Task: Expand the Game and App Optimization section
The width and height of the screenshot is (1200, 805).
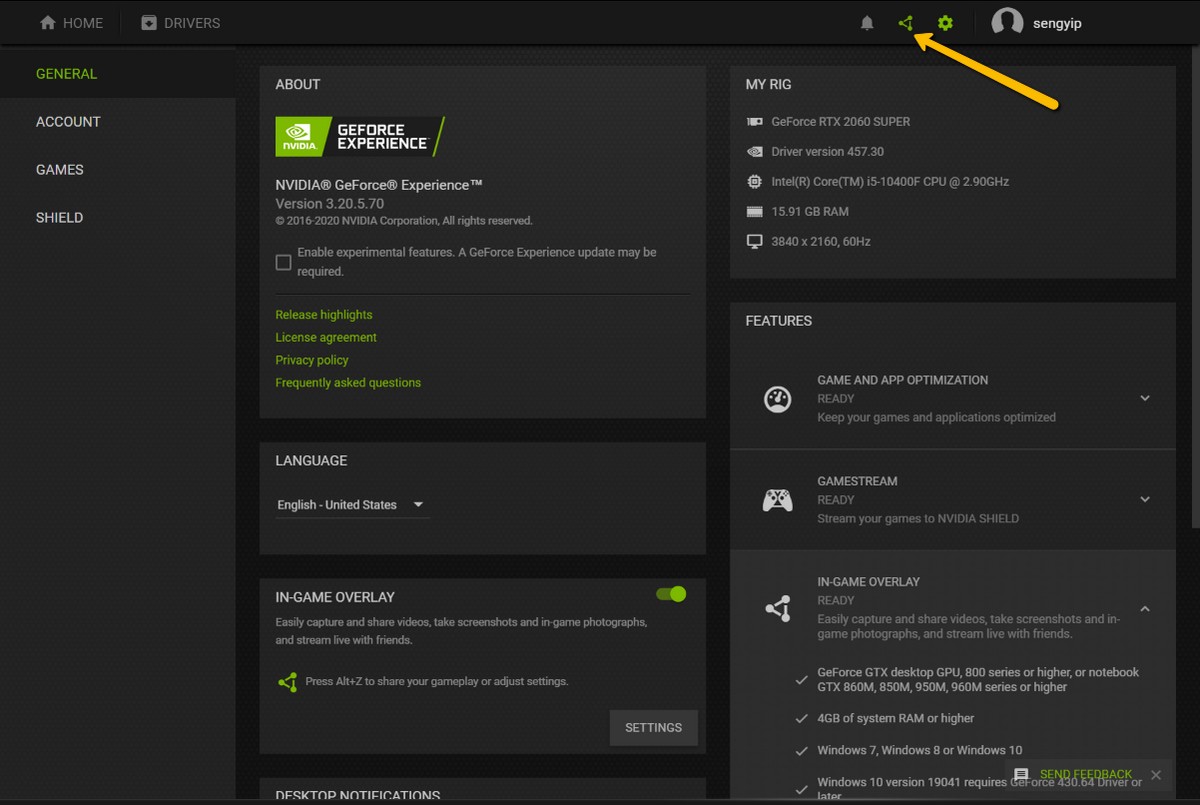Action: (x=1145, y=398)
